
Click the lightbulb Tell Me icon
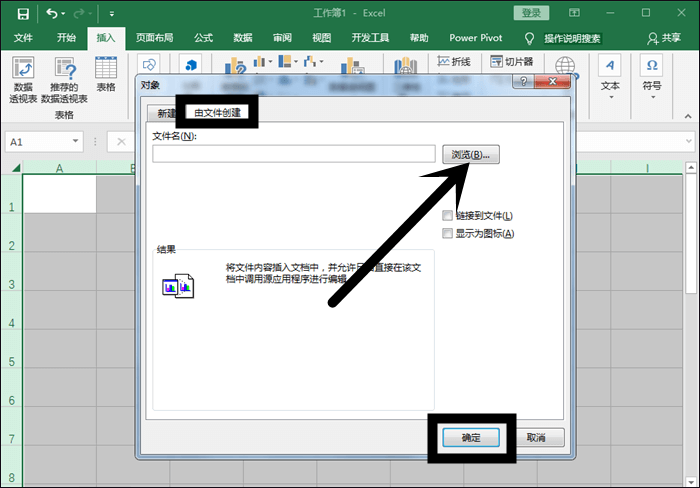coord(529,39)
